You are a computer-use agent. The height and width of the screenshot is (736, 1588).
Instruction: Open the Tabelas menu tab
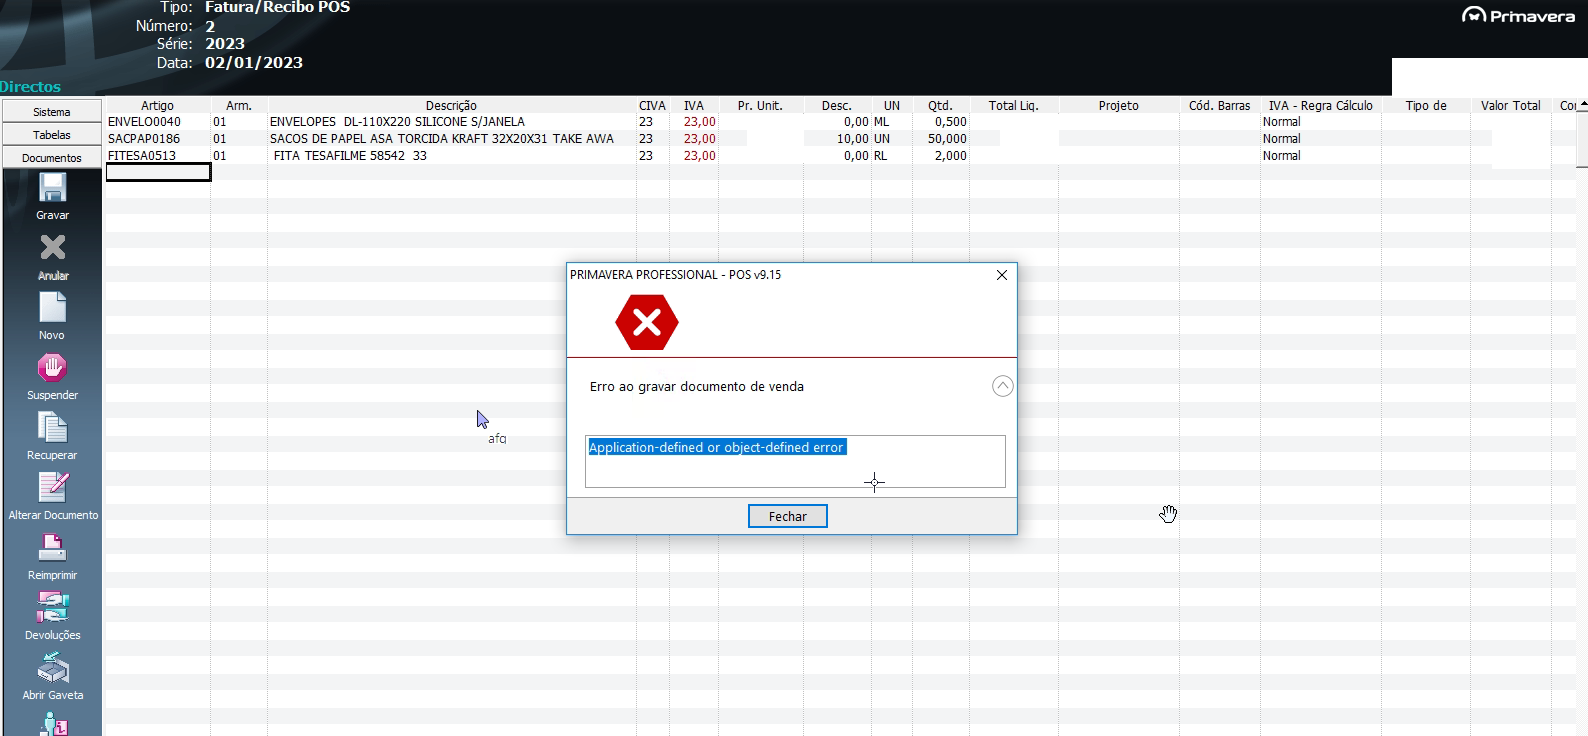pyautogui.click(x=52, y=135)
